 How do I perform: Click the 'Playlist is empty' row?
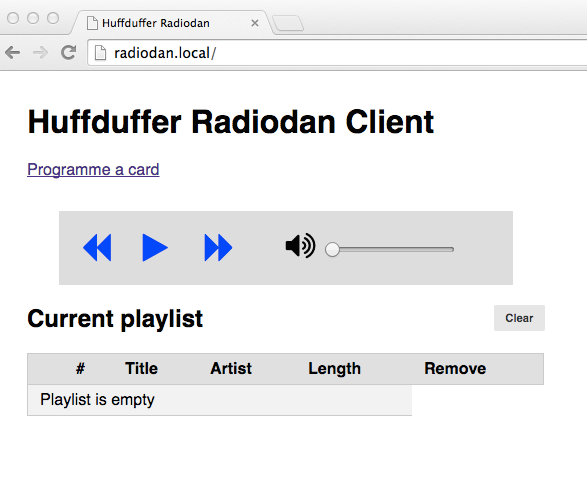(220, 400)
